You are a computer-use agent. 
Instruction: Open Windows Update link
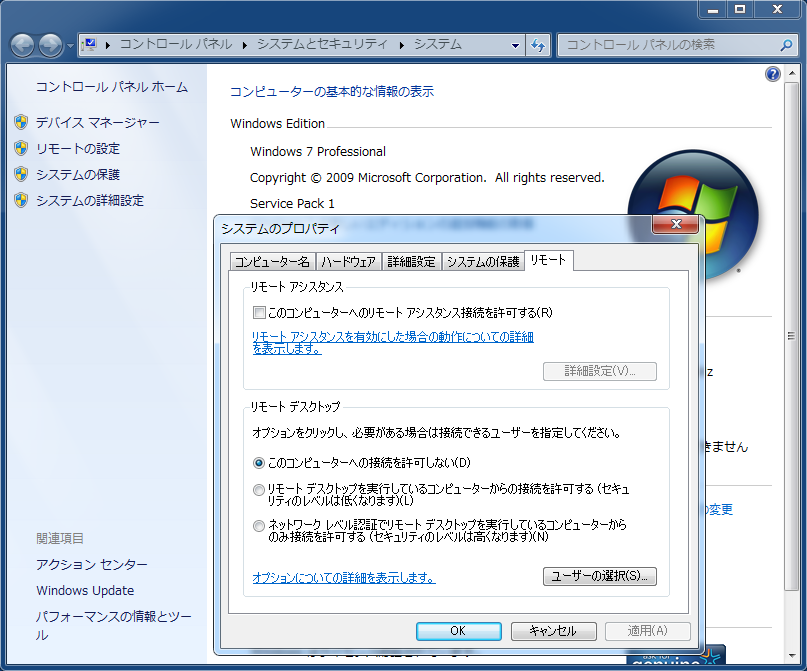point(85,590)
